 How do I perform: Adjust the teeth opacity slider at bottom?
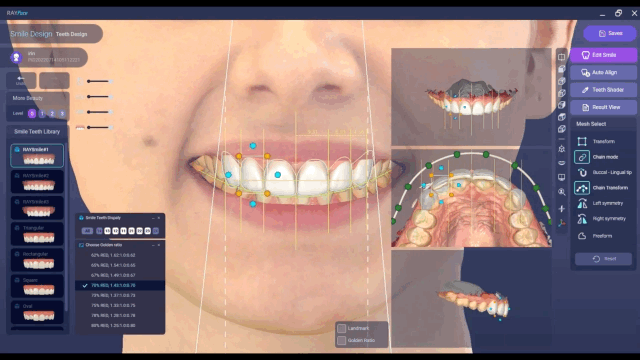99,127
